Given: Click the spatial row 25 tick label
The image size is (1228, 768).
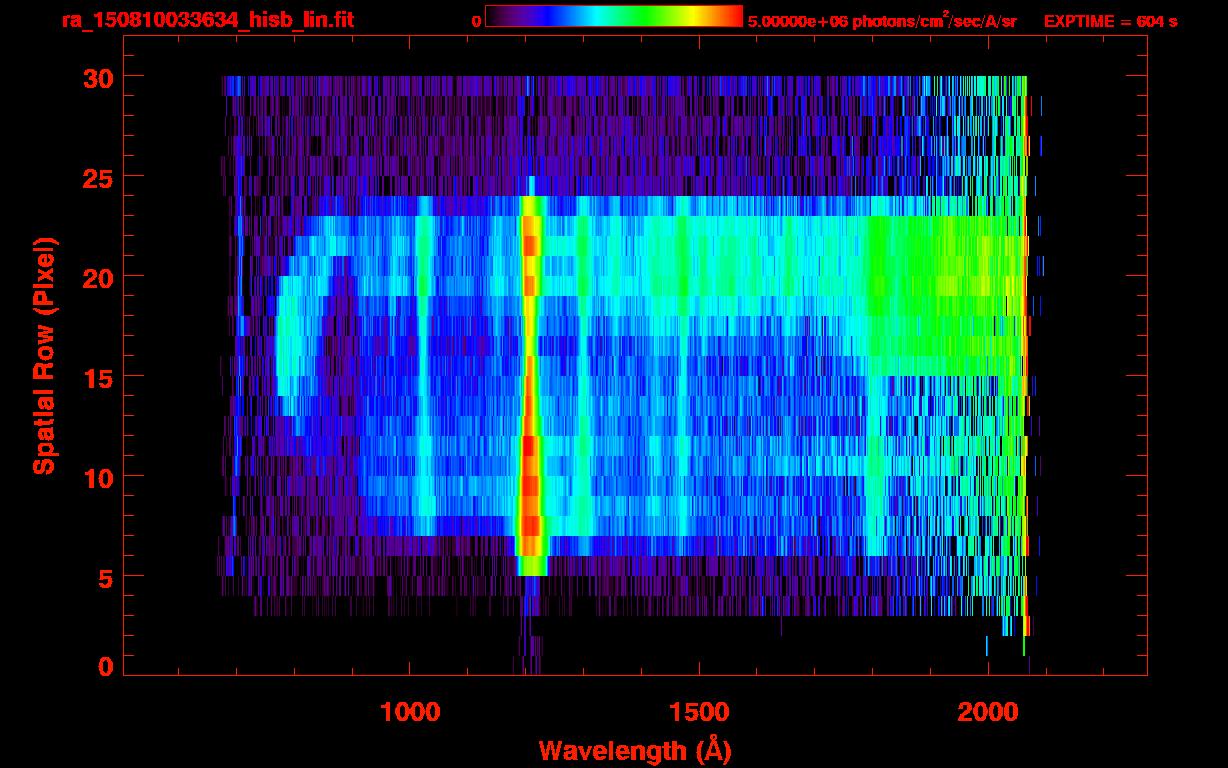Looking at the screenshot, I should 98,177.
